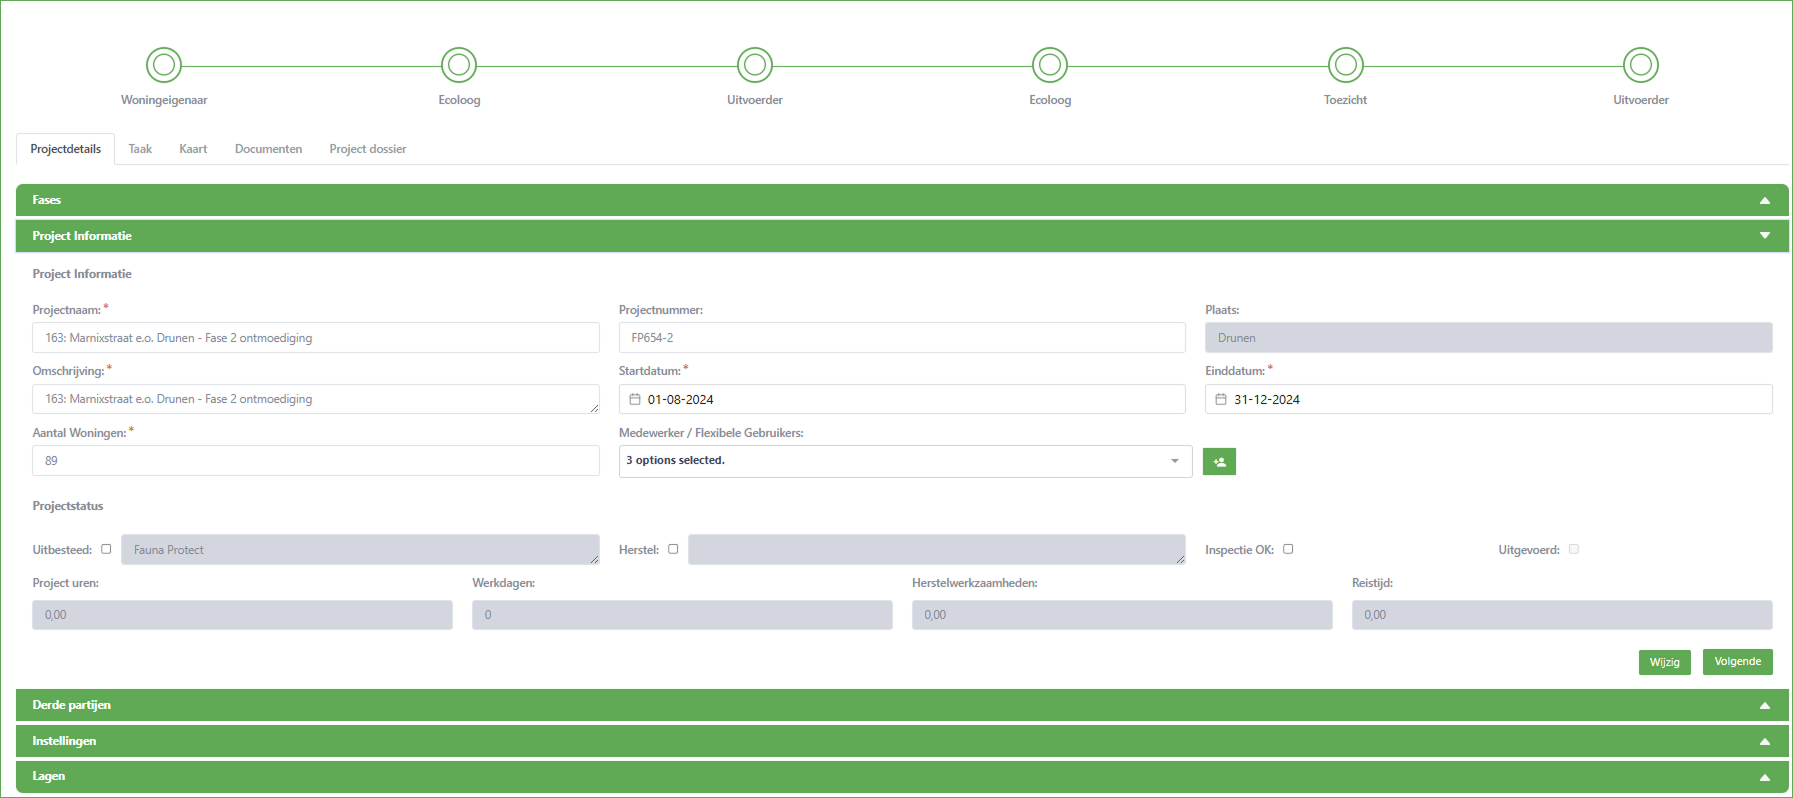The height and width of the screenshot is (798, 1793).
Task: Expand the Derde partijen section
Action: pyautogui.click(x=1764, y=706)
